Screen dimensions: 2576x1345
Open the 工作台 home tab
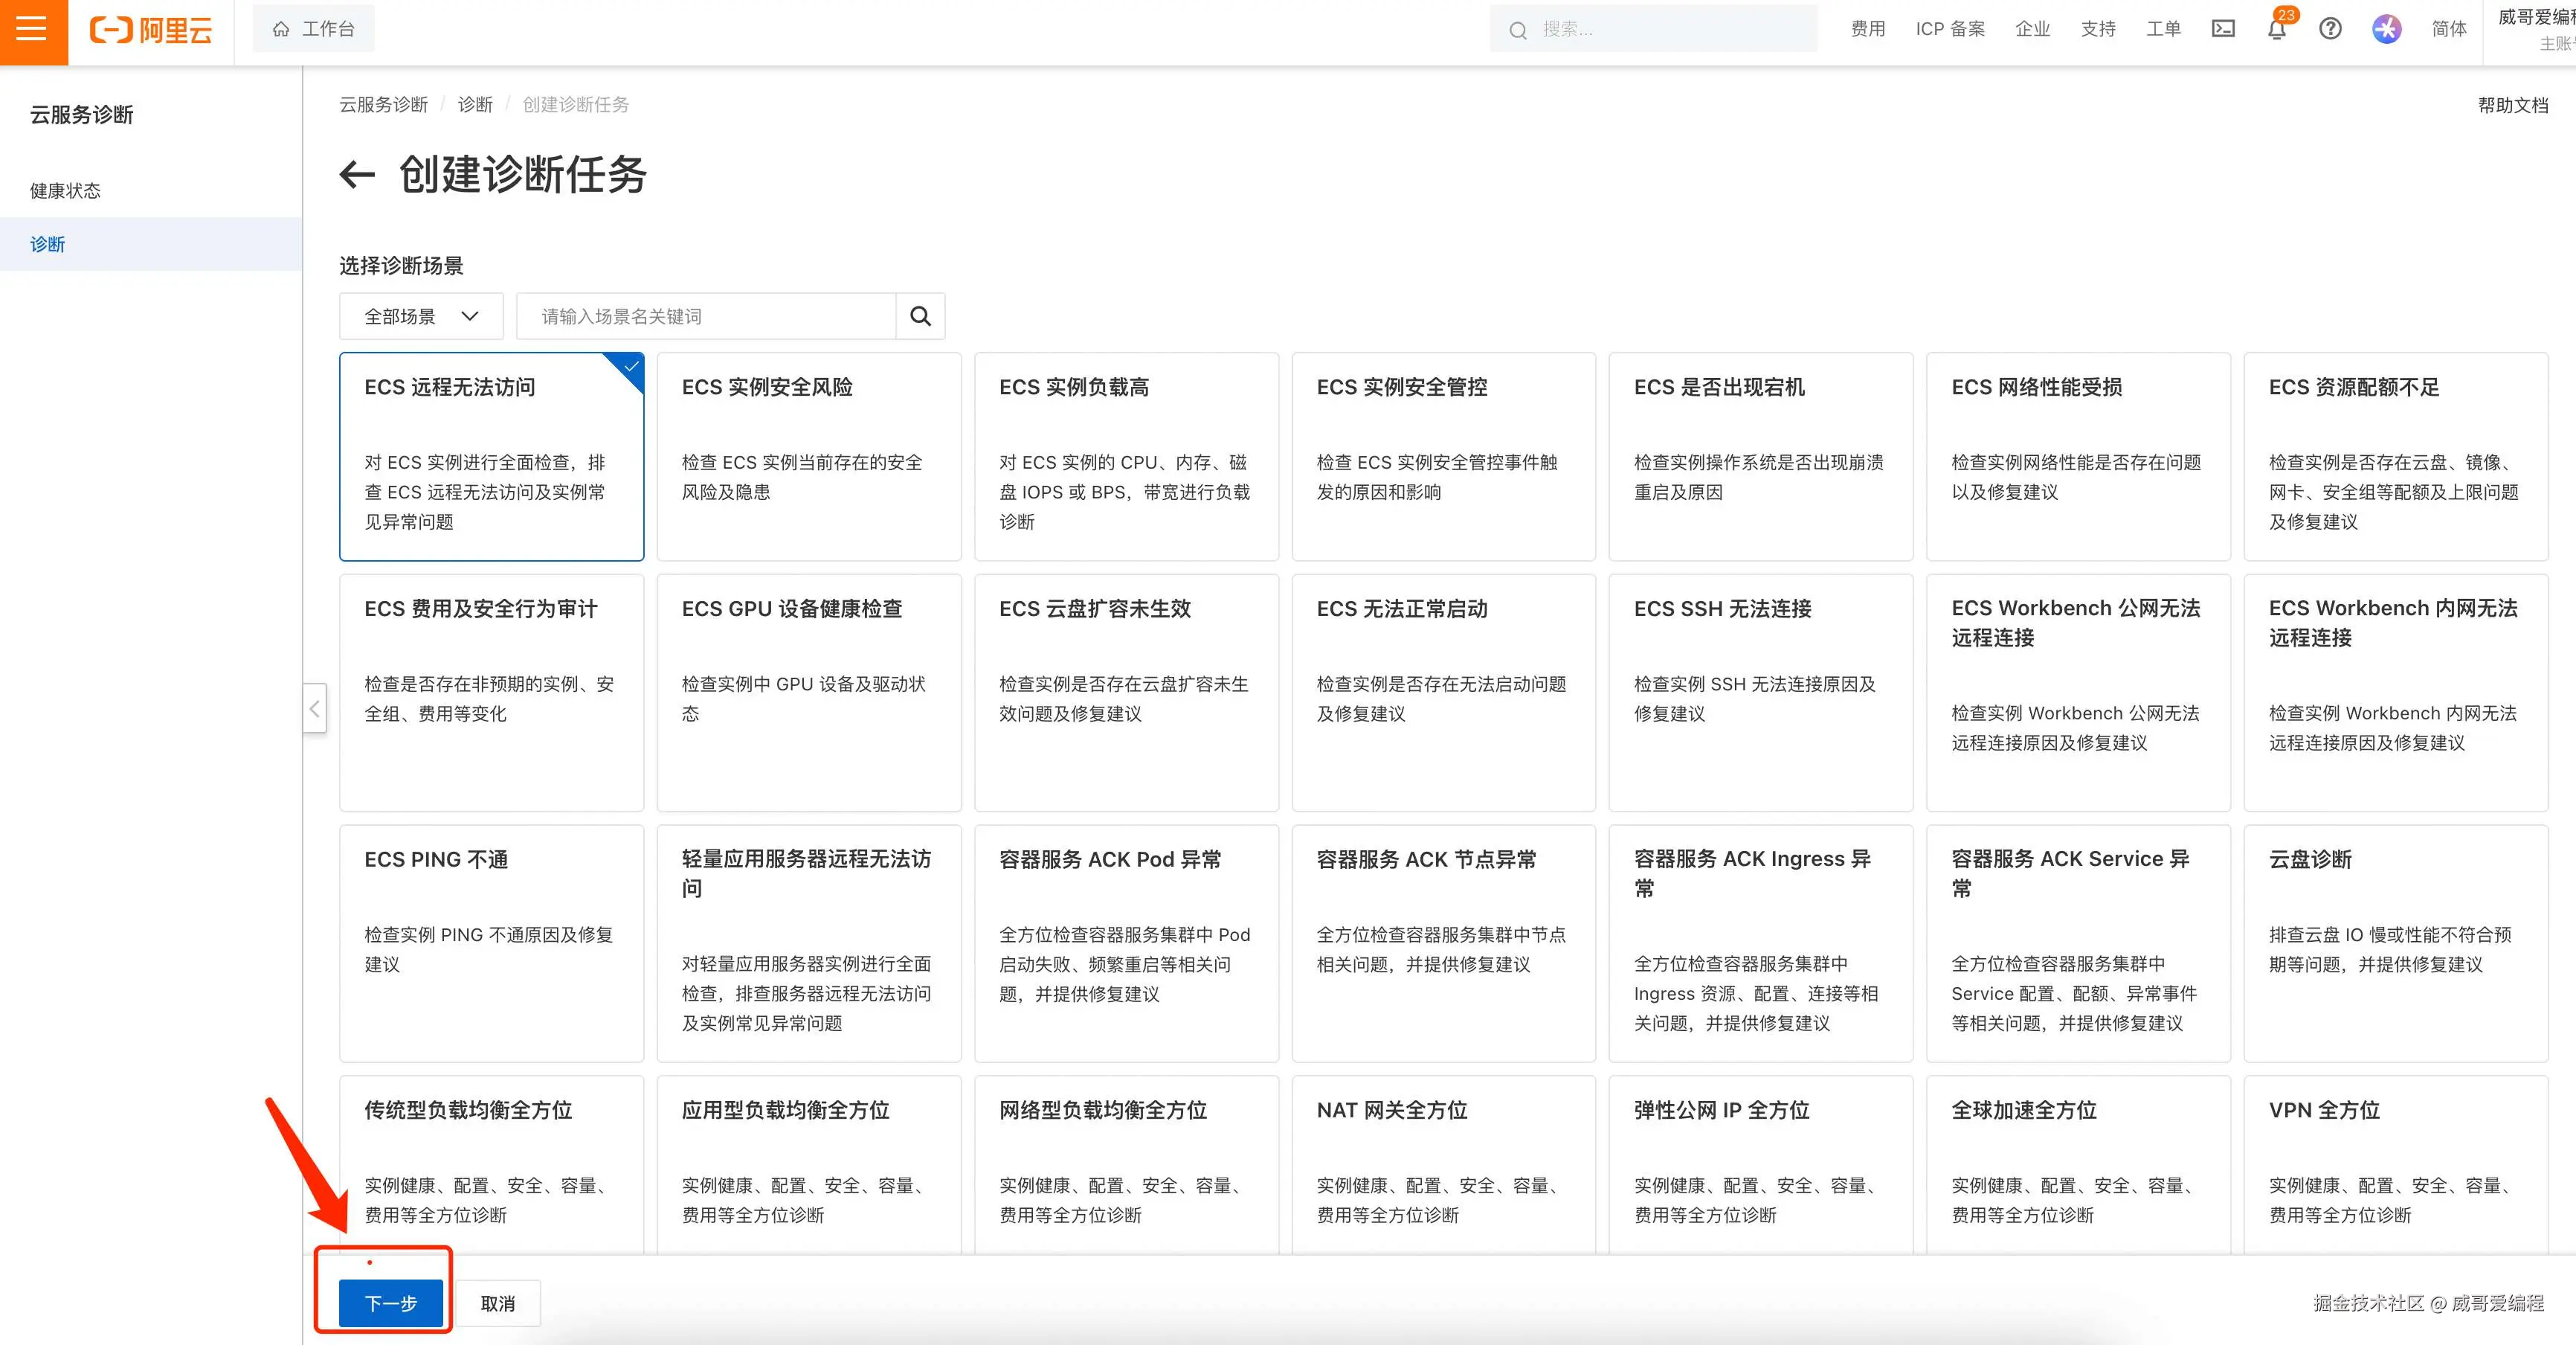(314, 29)
